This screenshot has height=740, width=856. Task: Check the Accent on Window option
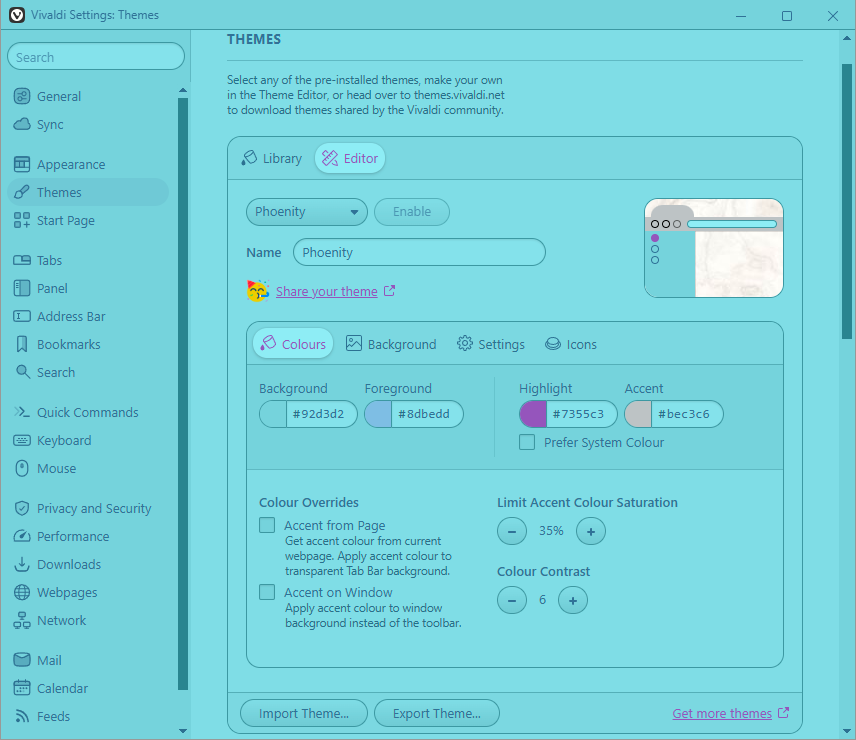point(267,592)
